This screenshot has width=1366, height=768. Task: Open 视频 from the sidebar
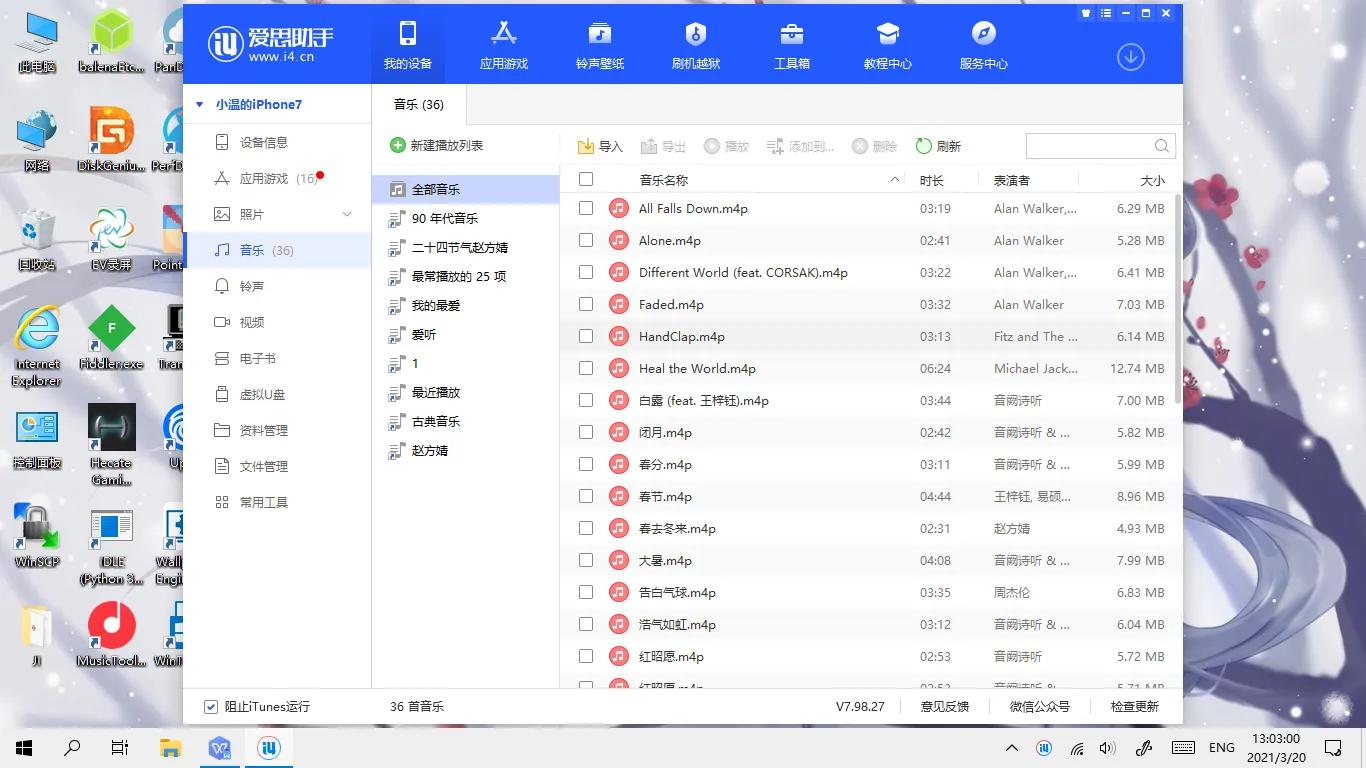pyautogui.click(x=250, y=322)
